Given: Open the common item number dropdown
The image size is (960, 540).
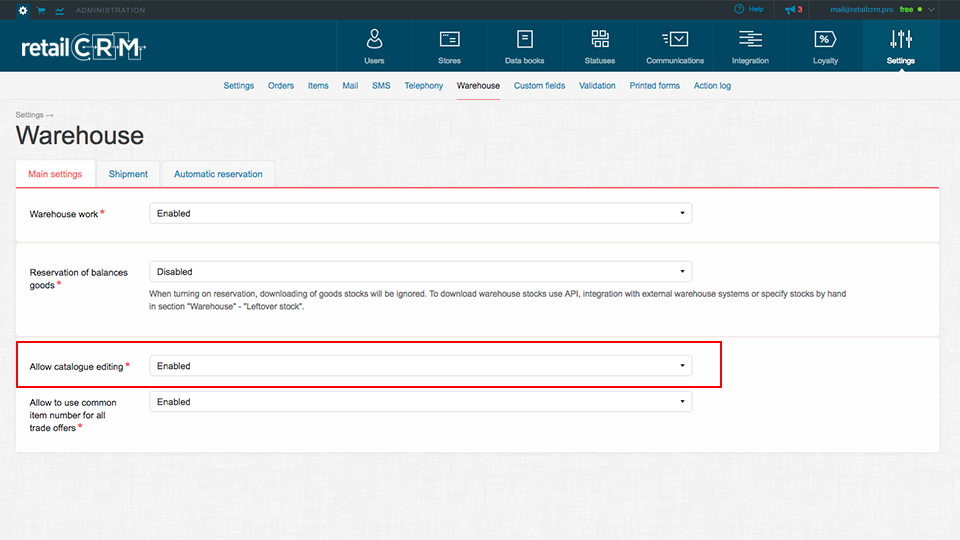Looking at the screenshot, I should tap(421, 402).
